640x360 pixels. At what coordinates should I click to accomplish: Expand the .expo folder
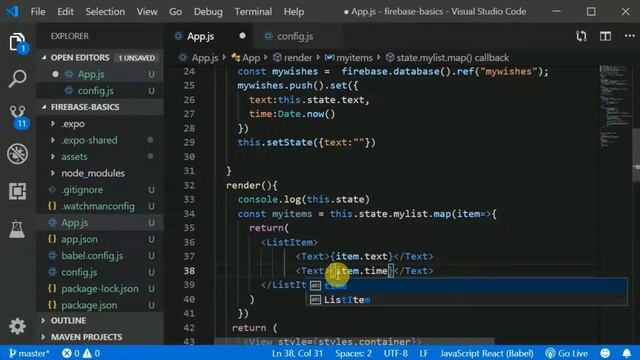(x=100, y=124)
